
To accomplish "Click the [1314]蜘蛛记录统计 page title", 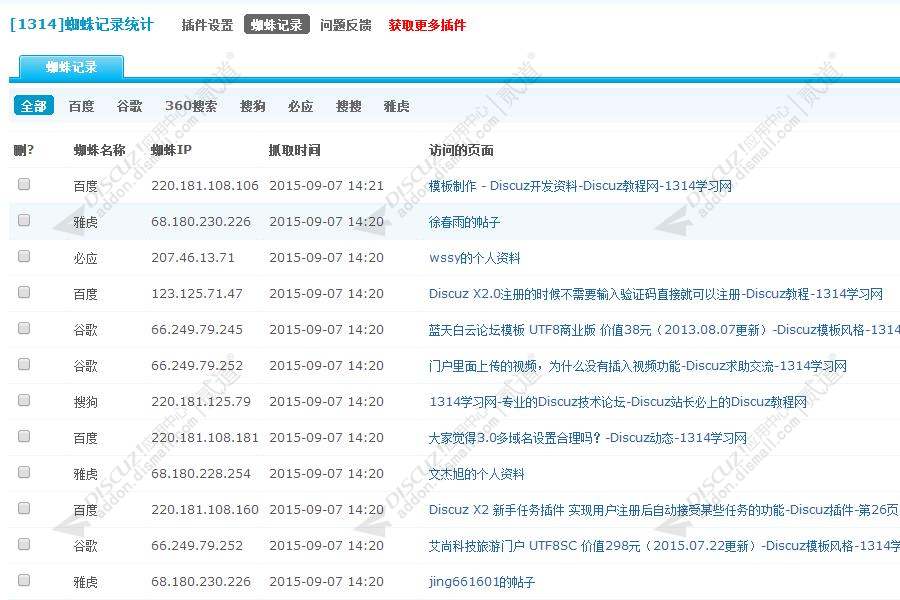I will pos(82,25).
